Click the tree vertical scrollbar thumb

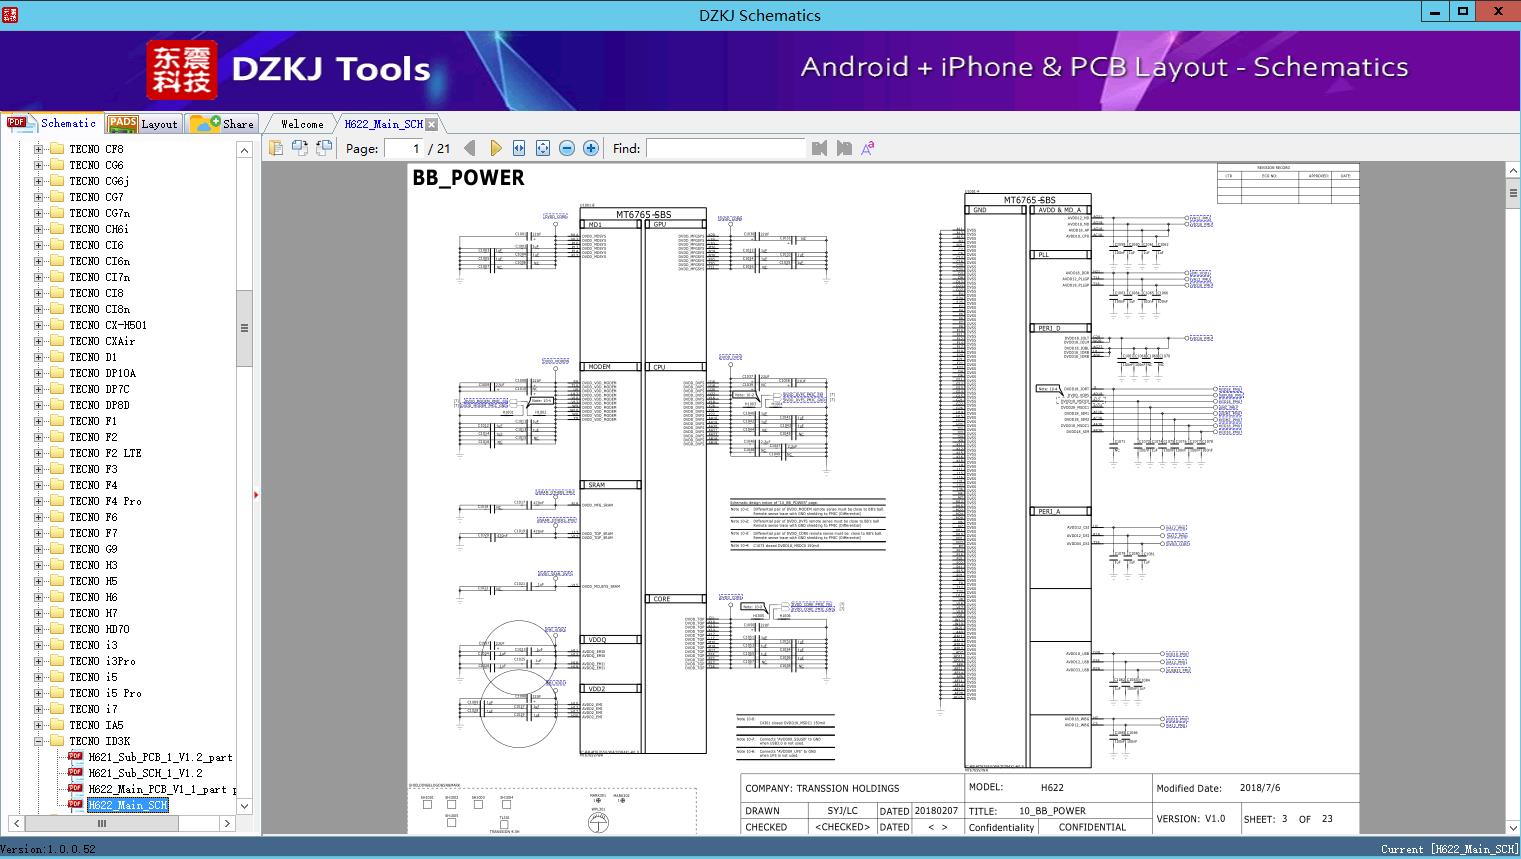tap(244, 329)
